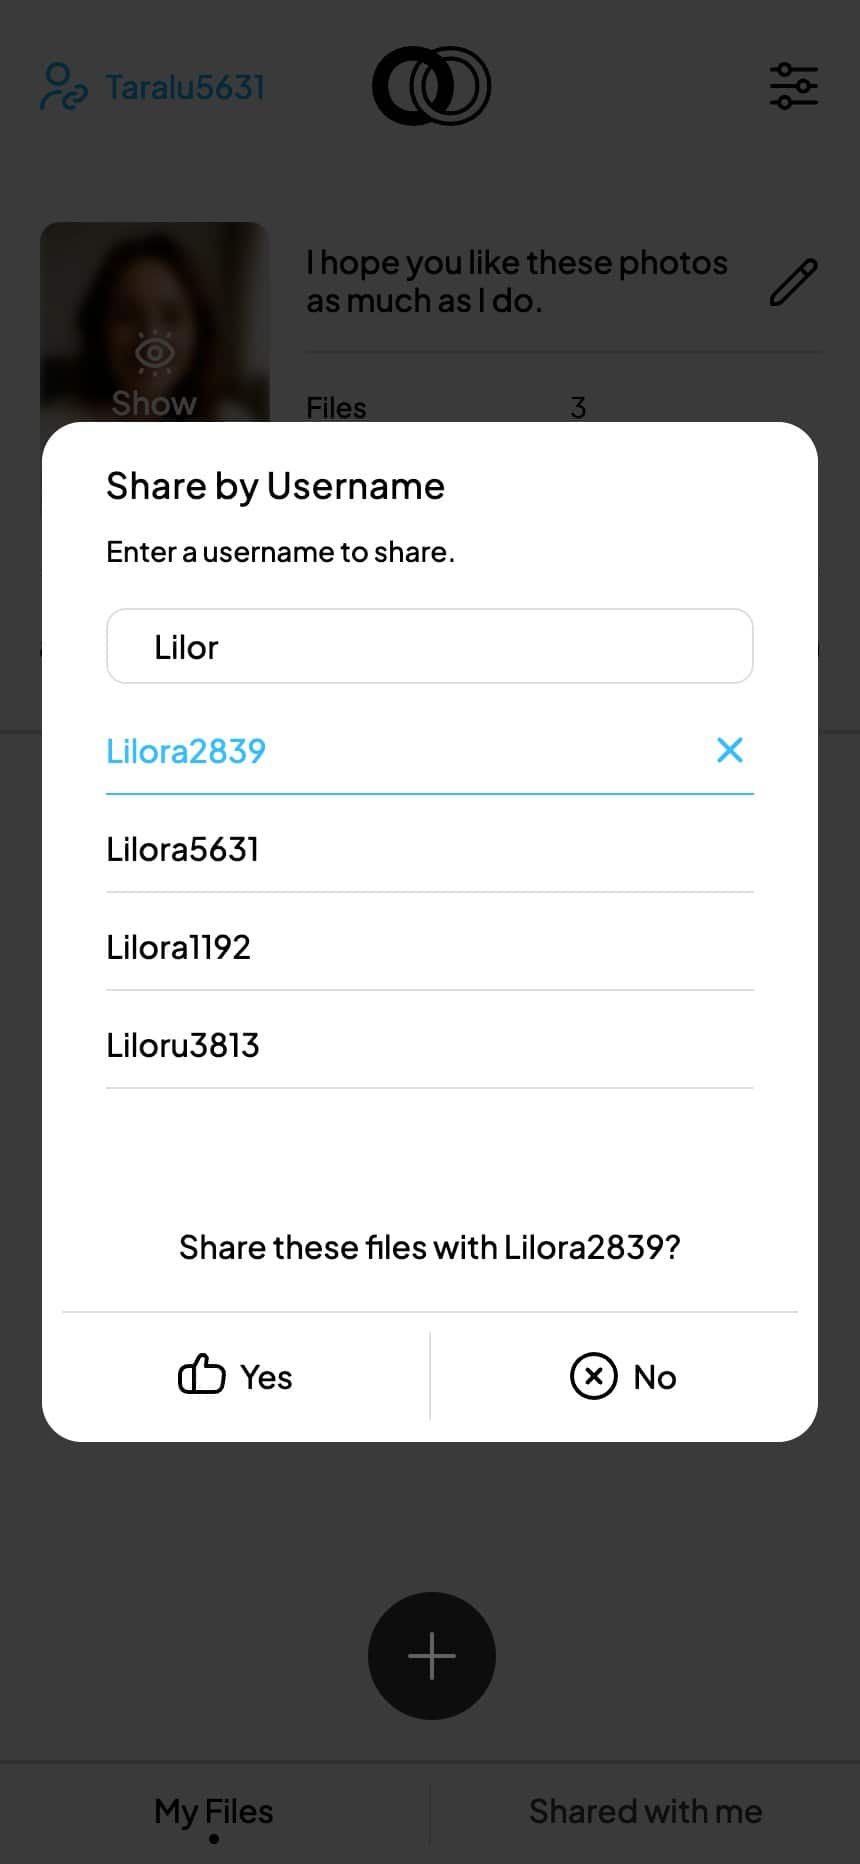Clear the Lilora2839 suggestion with the X

pyautogui.click(x=730, y=751)
